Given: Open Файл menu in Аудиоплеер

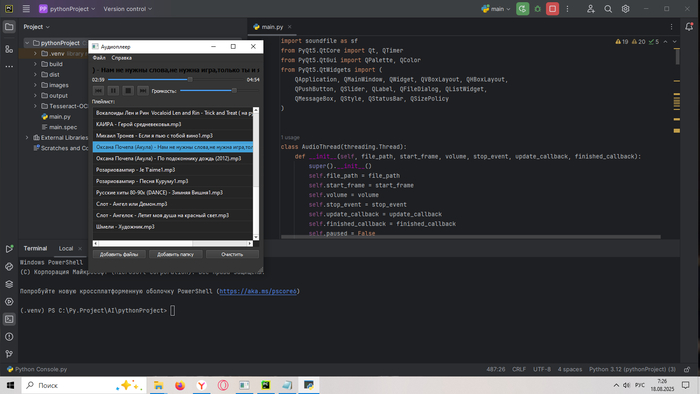Looking at the screenshot, I should click(x=99, y=58).
